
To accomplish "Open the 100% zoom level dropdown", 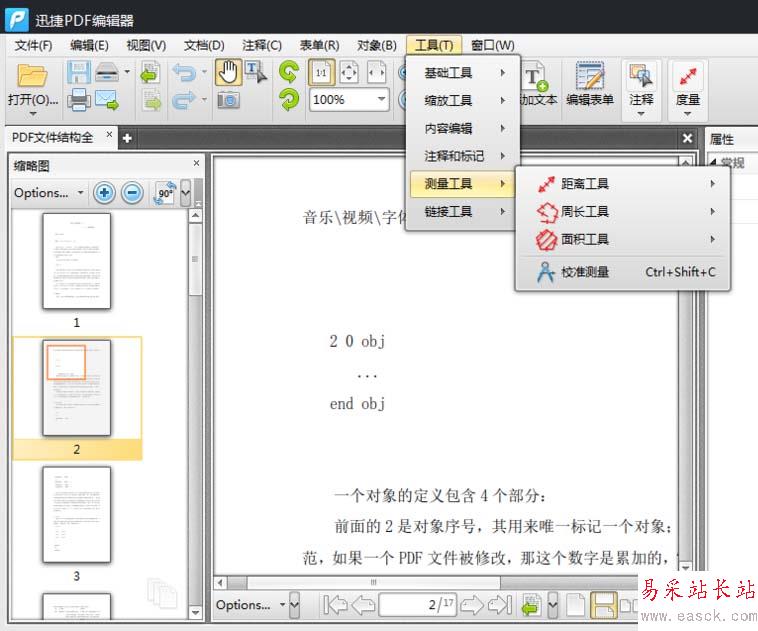I will [x=381, y=100].
